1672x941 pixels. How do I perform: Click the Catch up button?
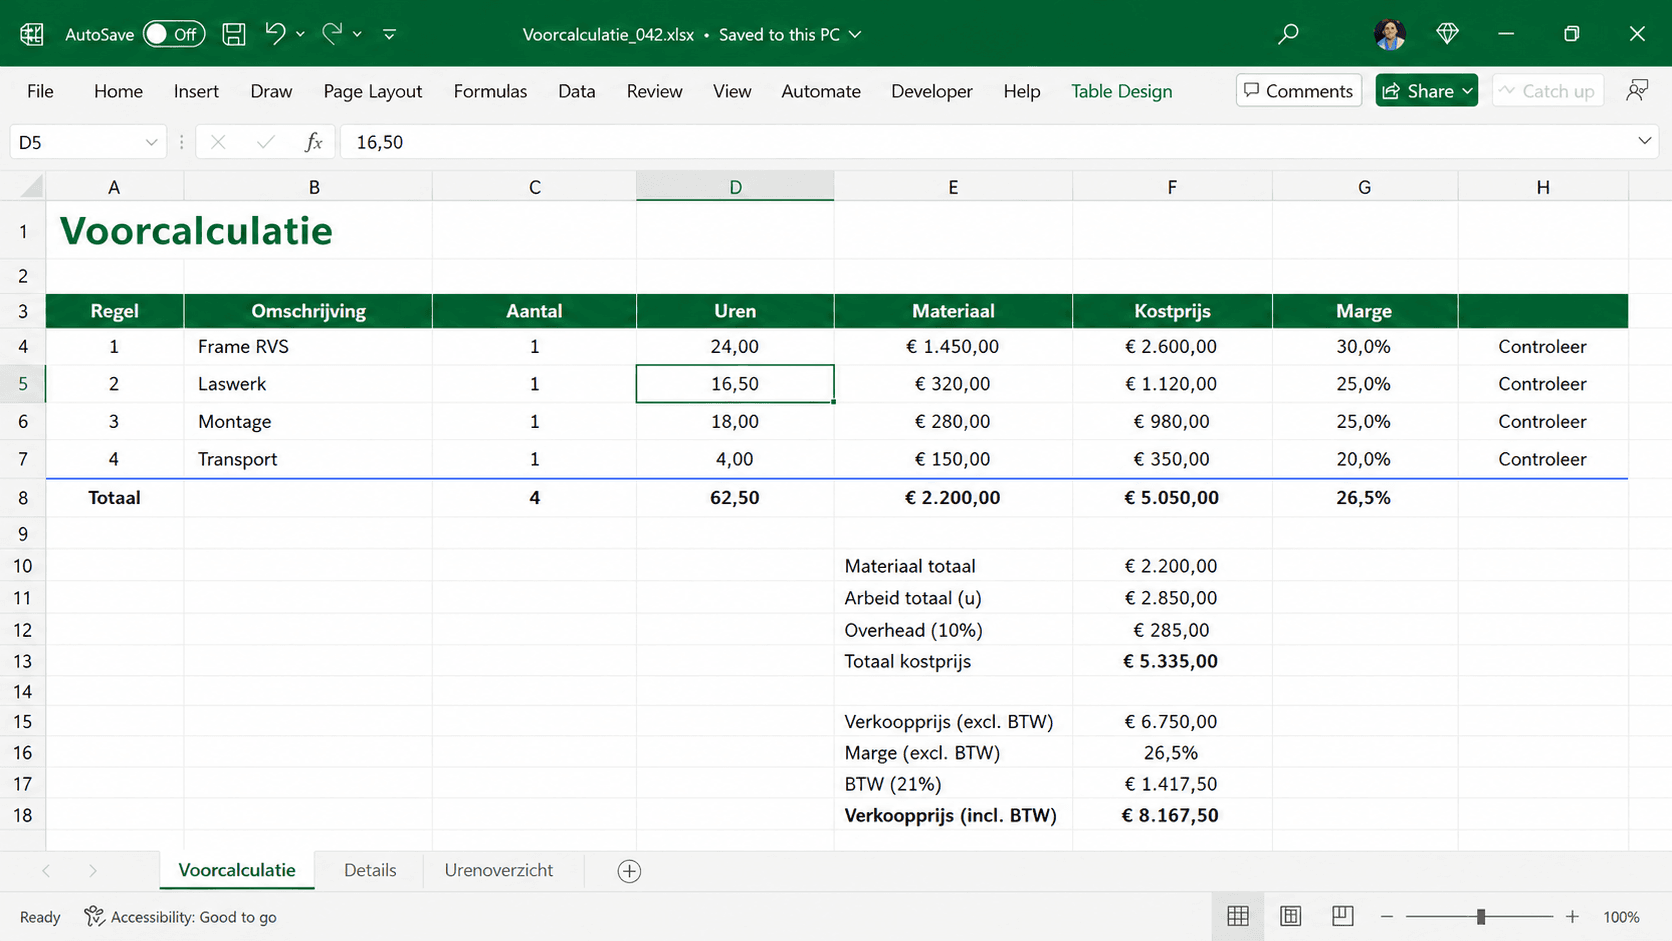(x=1548, y=90)
